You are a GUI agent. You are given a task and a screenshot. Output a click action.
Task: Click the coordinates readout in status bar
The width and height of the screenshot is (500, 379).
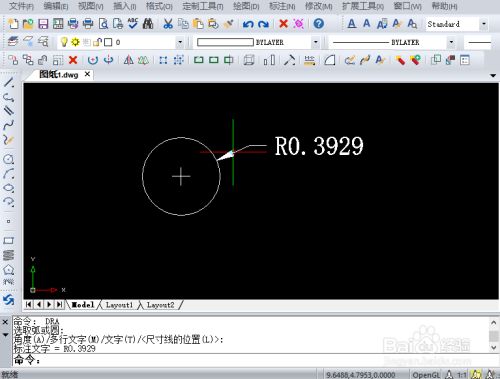pyautogui.click(x=361, y=375)
